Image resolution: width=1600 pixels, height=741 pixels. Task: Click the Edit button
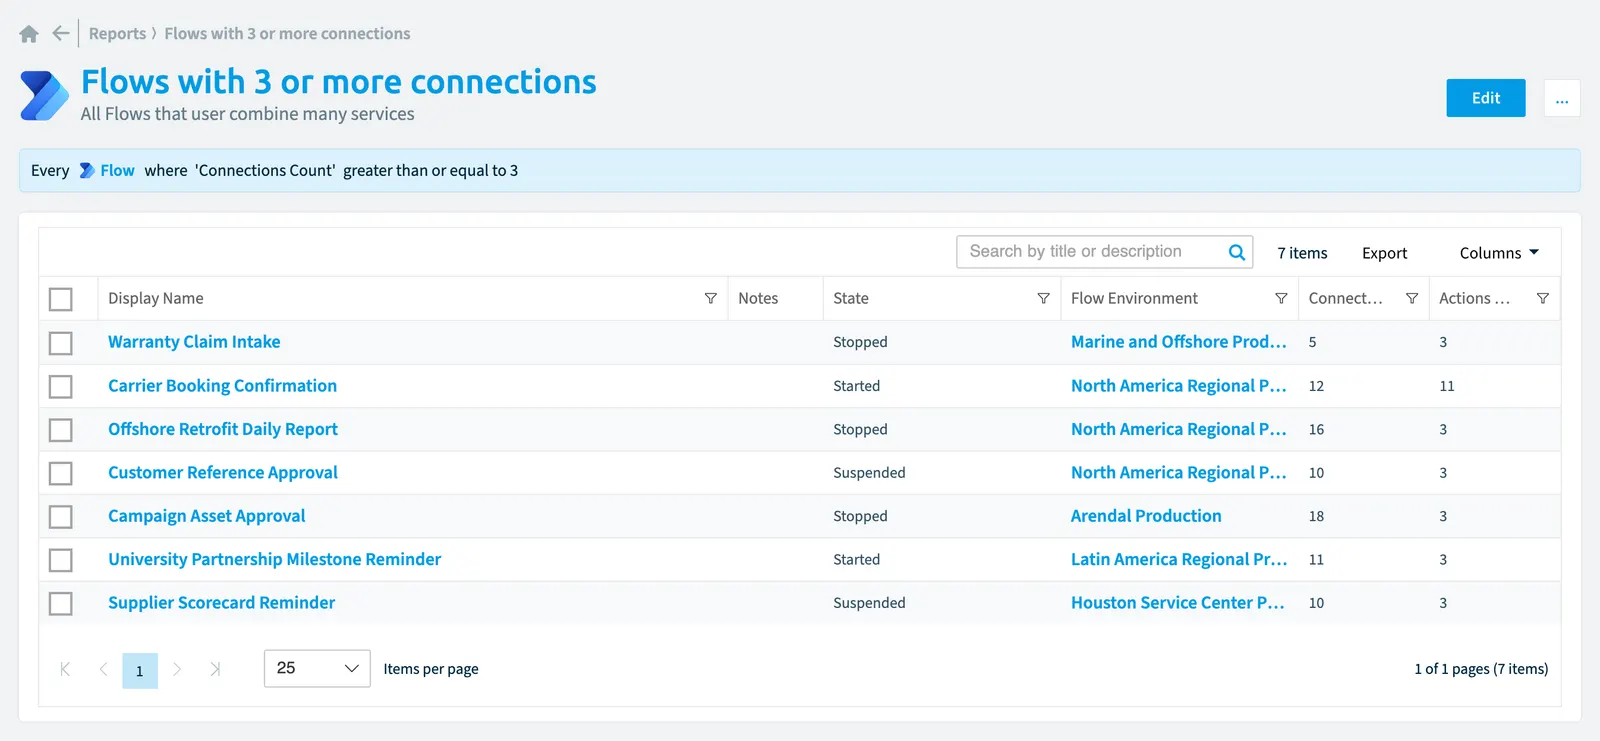[1486, 98]
